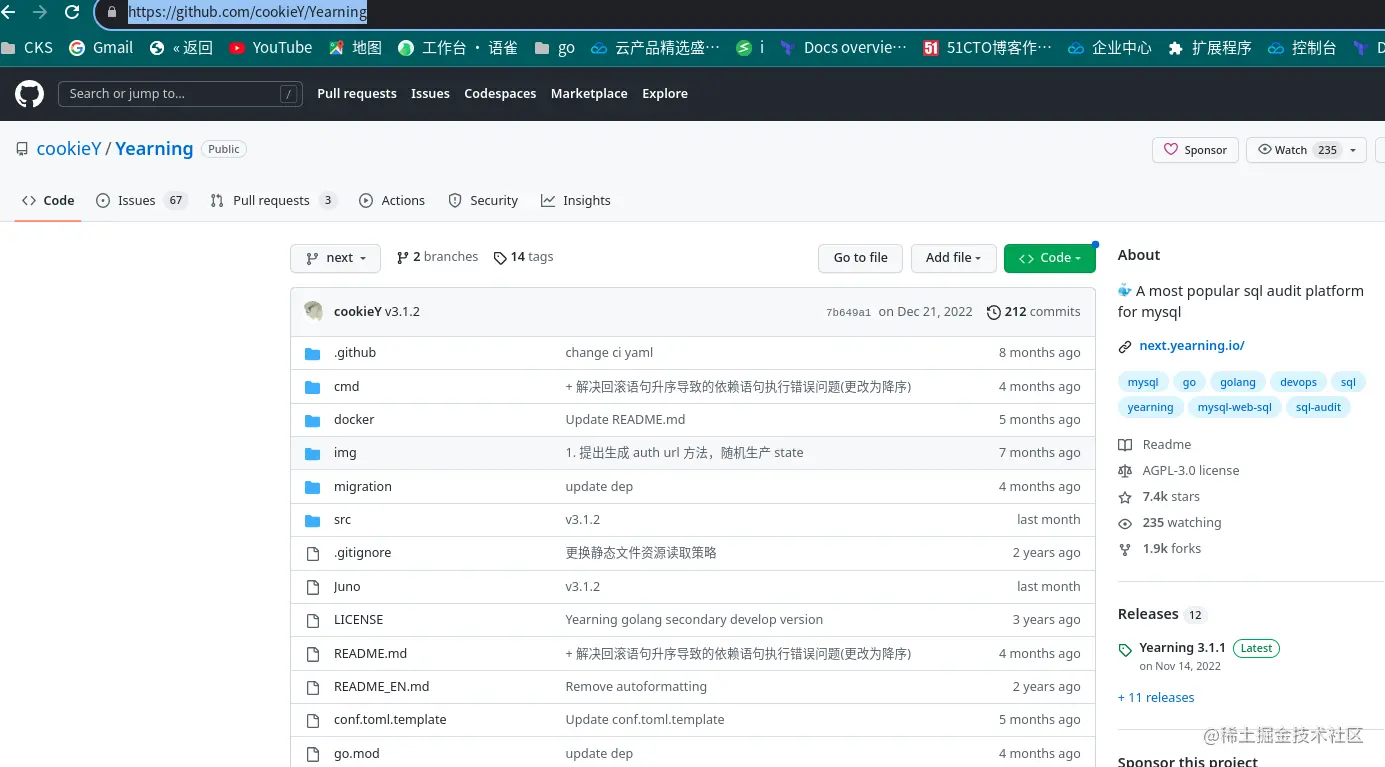Click the browser address bar URL

point(247,13)
